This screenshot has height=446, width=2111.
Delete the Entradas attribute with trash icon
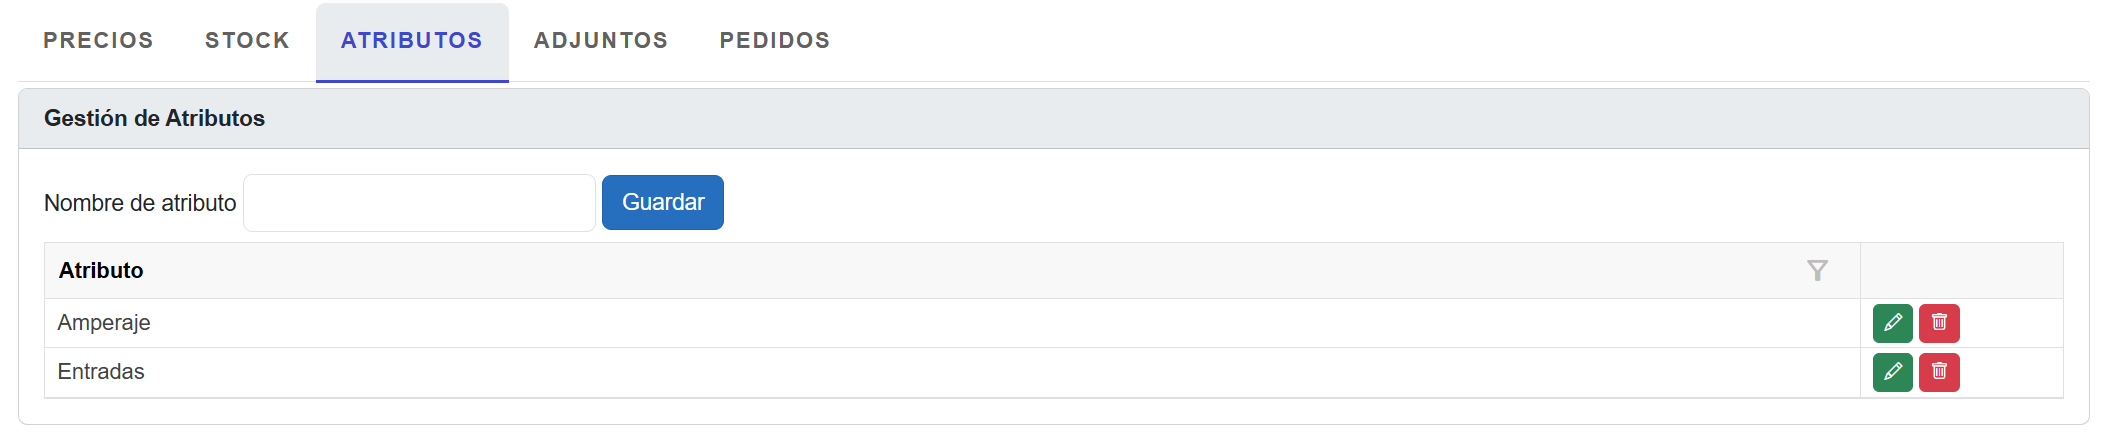[1939, 372]
